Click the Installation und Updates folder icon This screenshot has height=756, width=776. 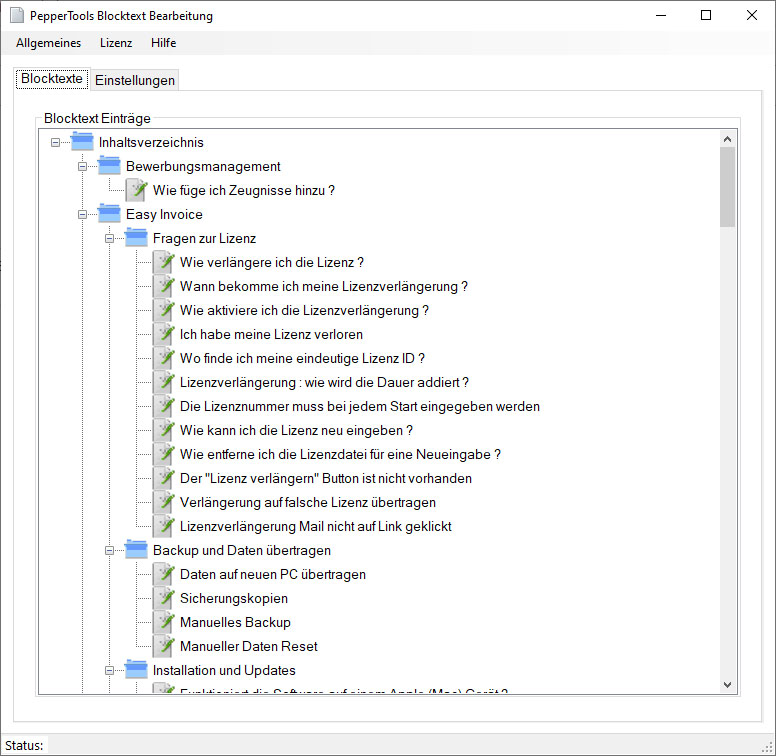[136, 669]
